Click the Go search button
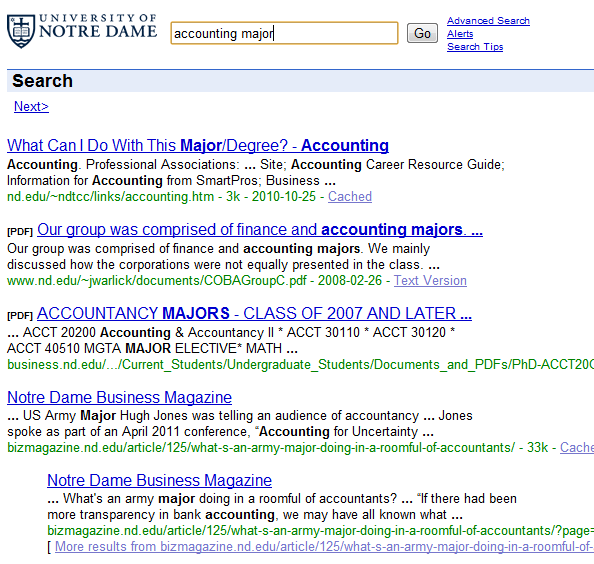The image size is (594, 564). 422,33
